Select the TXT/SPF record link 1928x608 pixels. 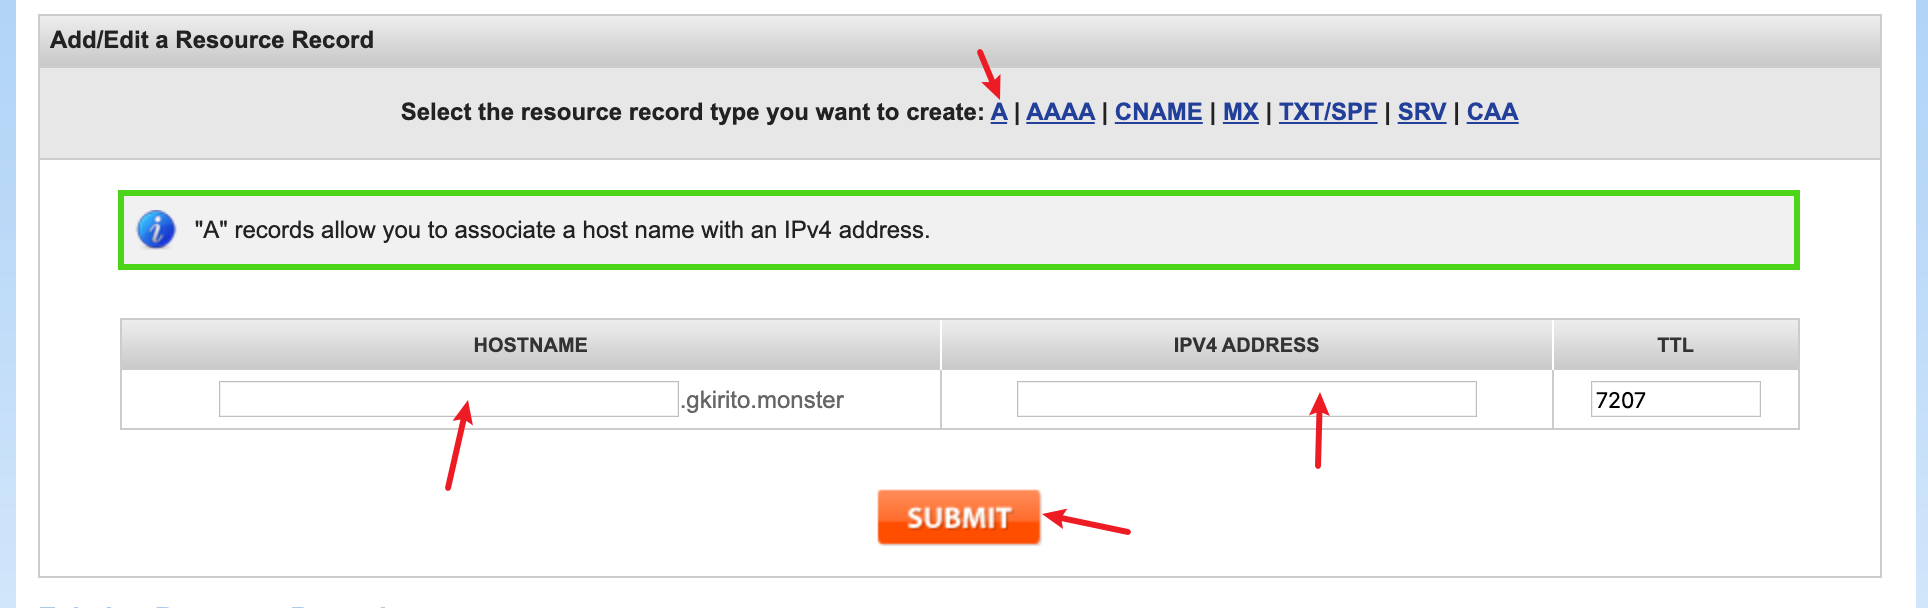[x=1327, y=112]
